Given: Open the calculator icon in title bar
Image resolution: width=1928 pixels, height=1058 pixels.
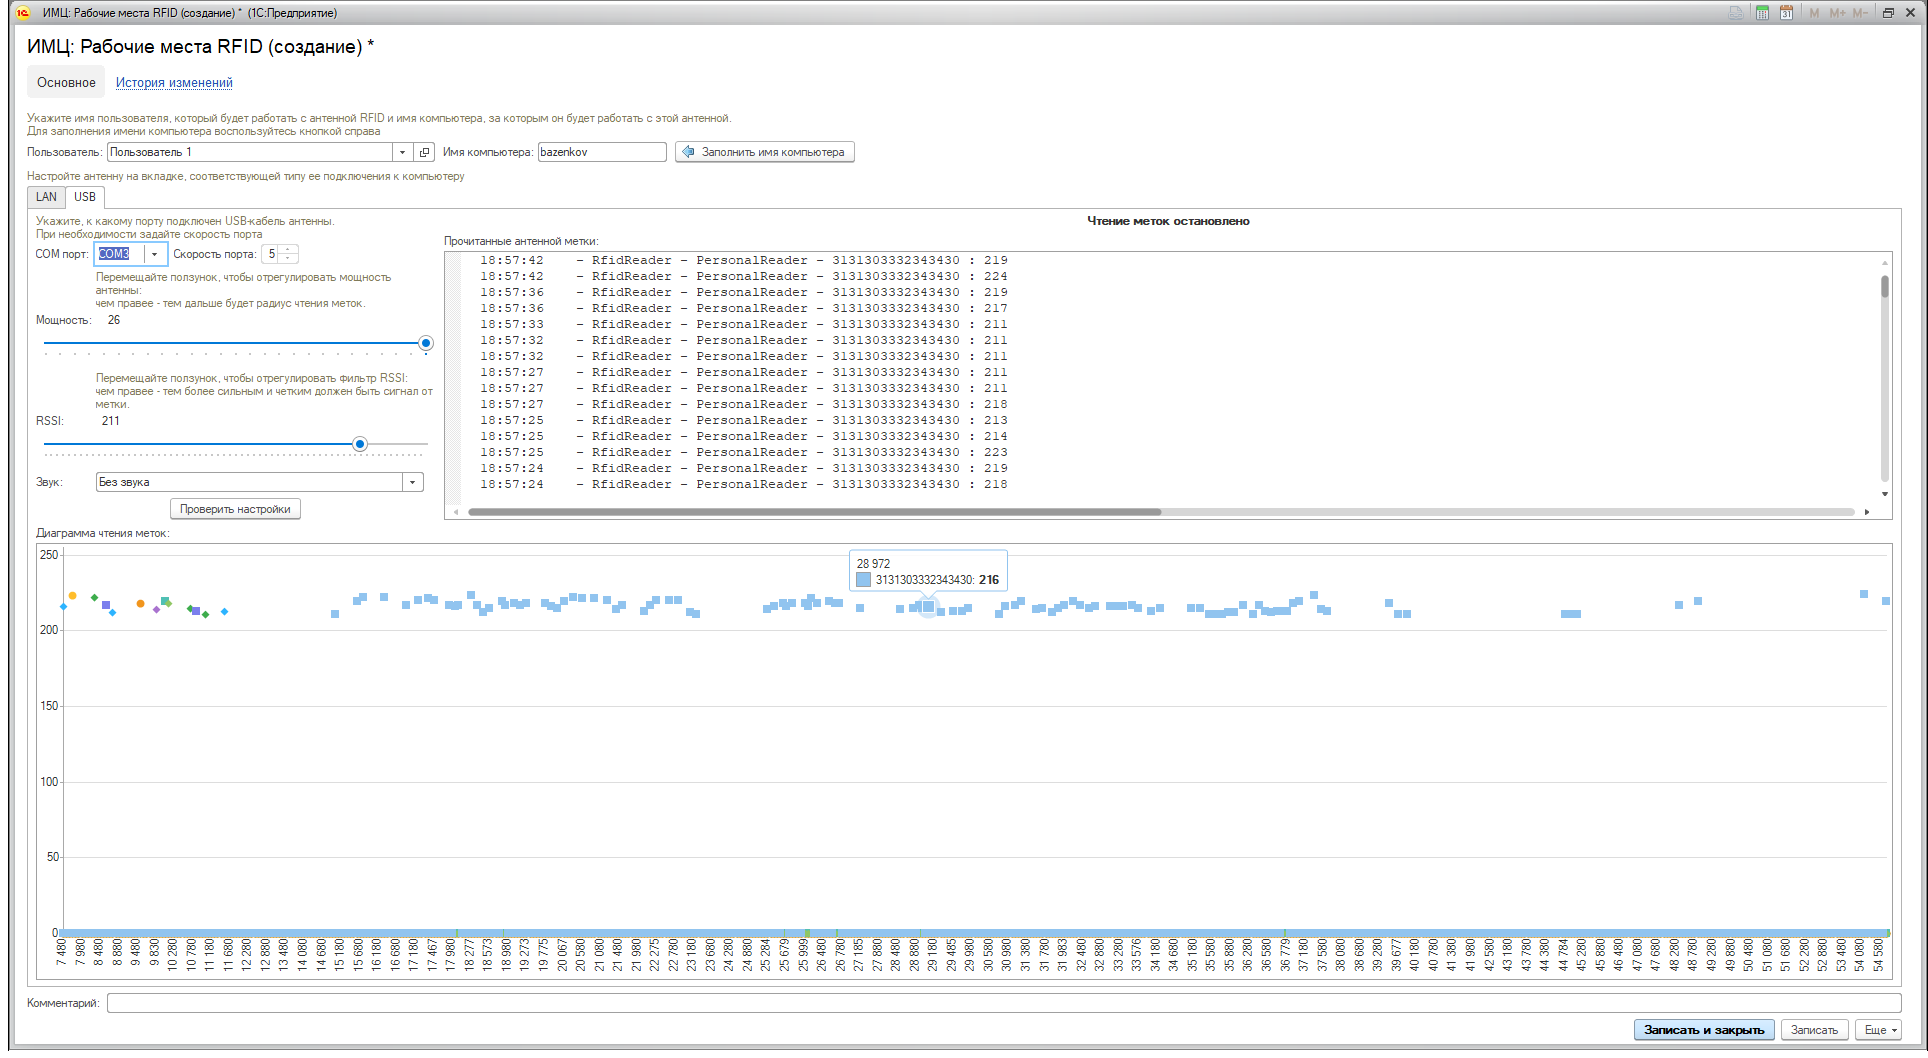Looking at the screenshot, I should 1762,13.
